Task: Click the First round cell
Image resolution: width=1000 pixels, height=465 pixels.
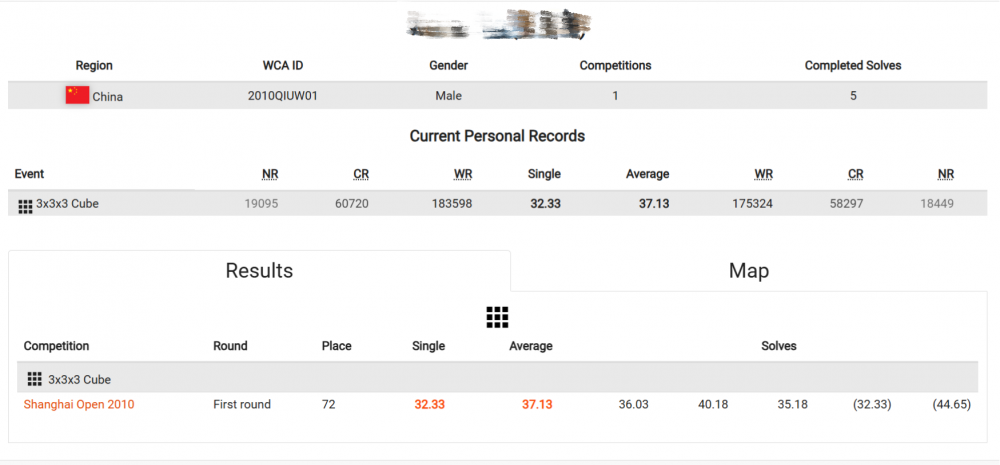Action: [x=242, y=404]
